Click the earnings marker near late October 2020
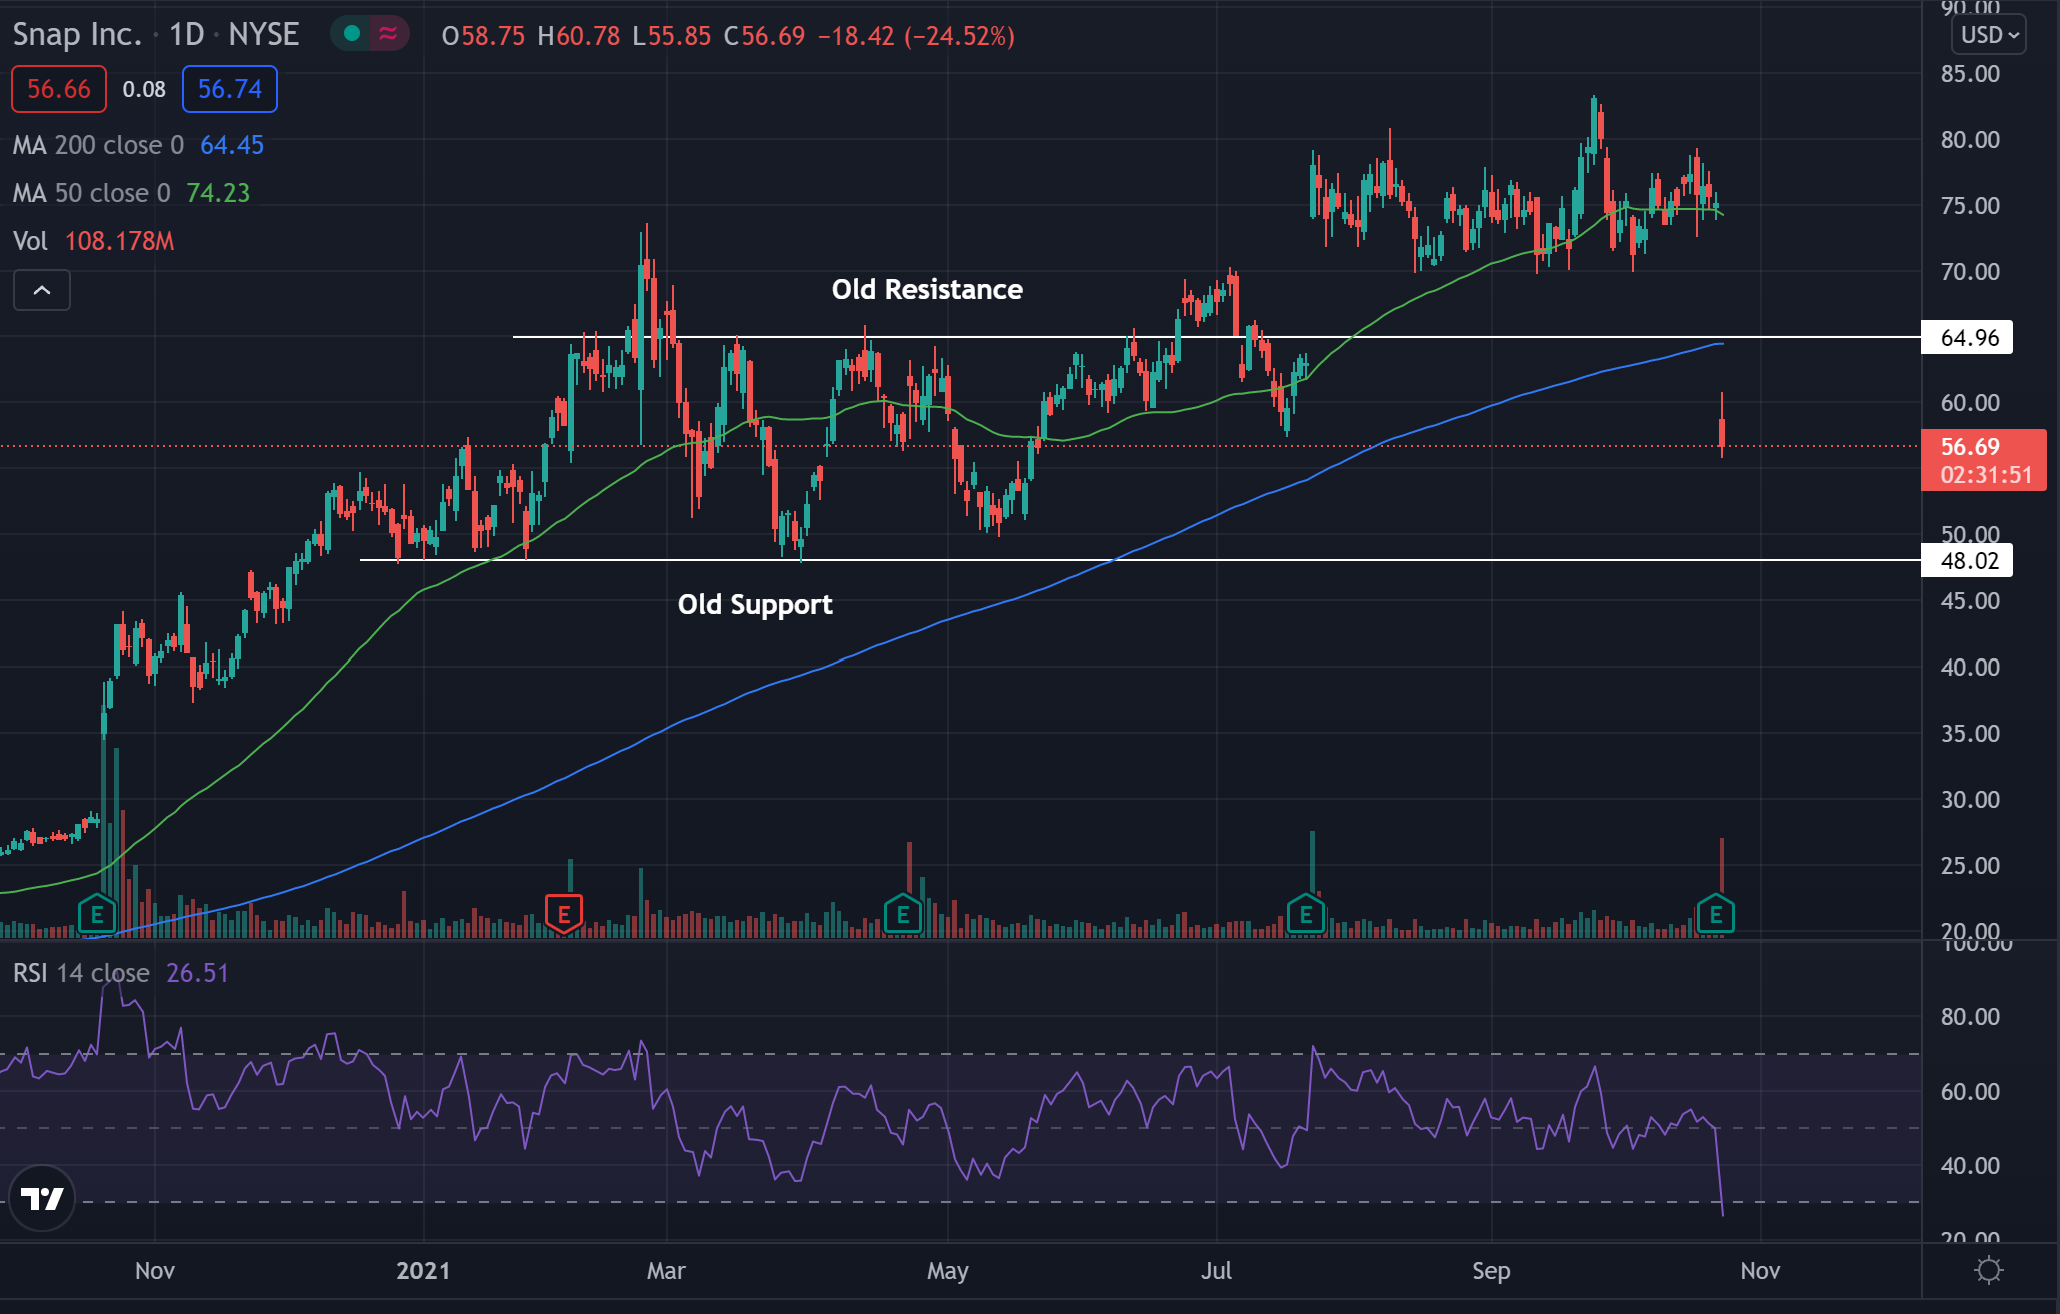This screenshot has height=1314, width=2060. click(x=97, y=914)
